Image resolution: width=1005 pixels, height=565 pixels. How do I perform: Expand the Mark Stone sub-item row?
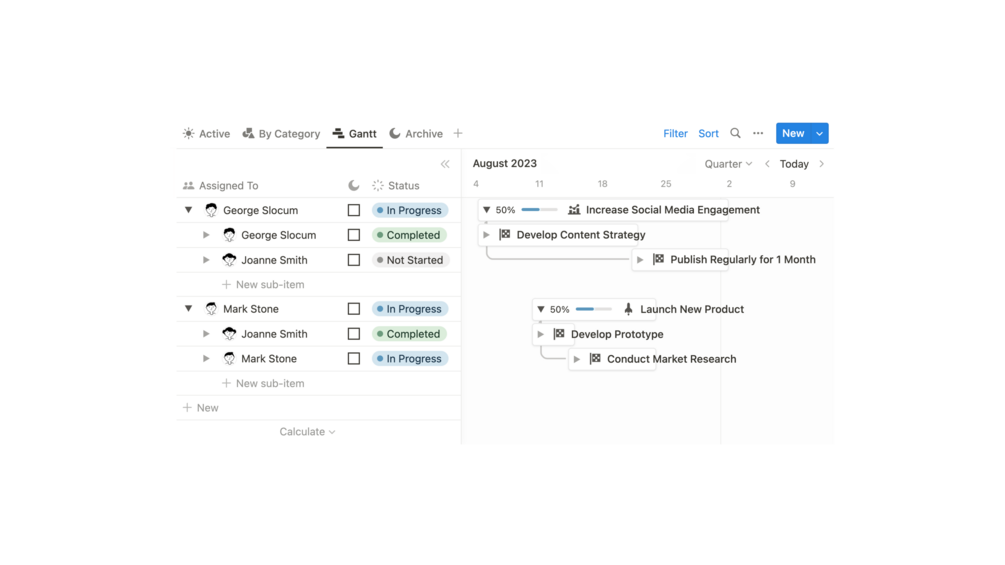[x=206, y=359]
